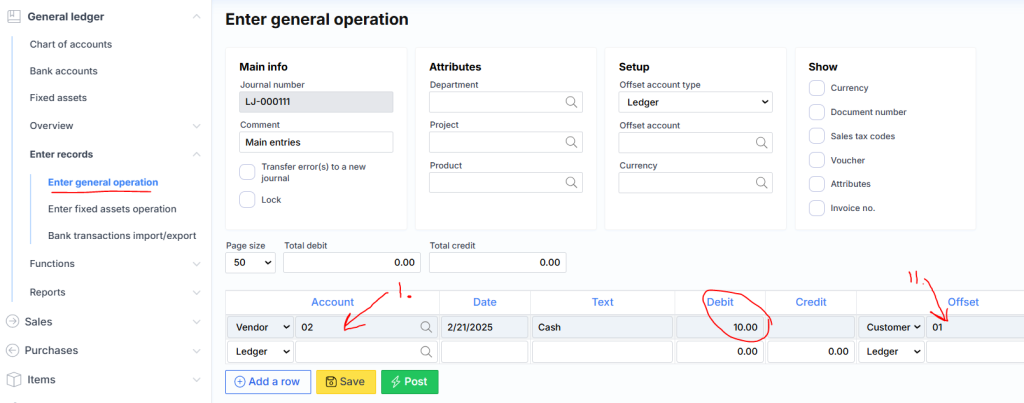Click the yellow Save button
The width and height of the screenshot is (1024, 403).
345,381
